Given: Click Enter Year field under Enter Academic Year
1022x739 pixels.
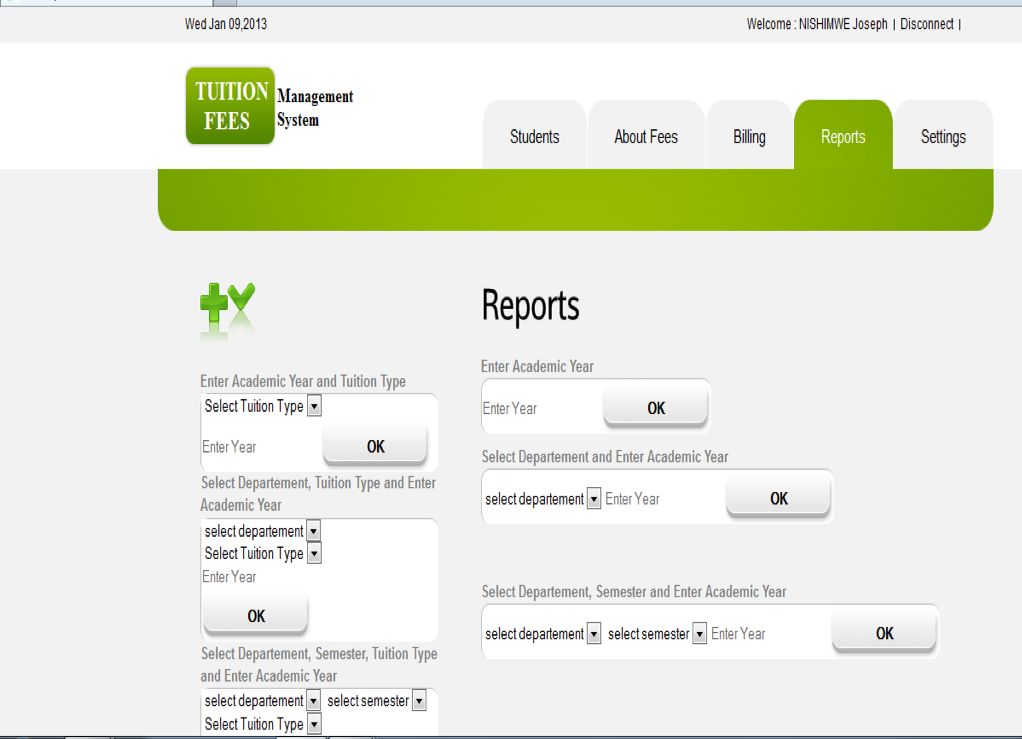Looking at the screenshot, I should pyautogui.click(x=542, y=409).
